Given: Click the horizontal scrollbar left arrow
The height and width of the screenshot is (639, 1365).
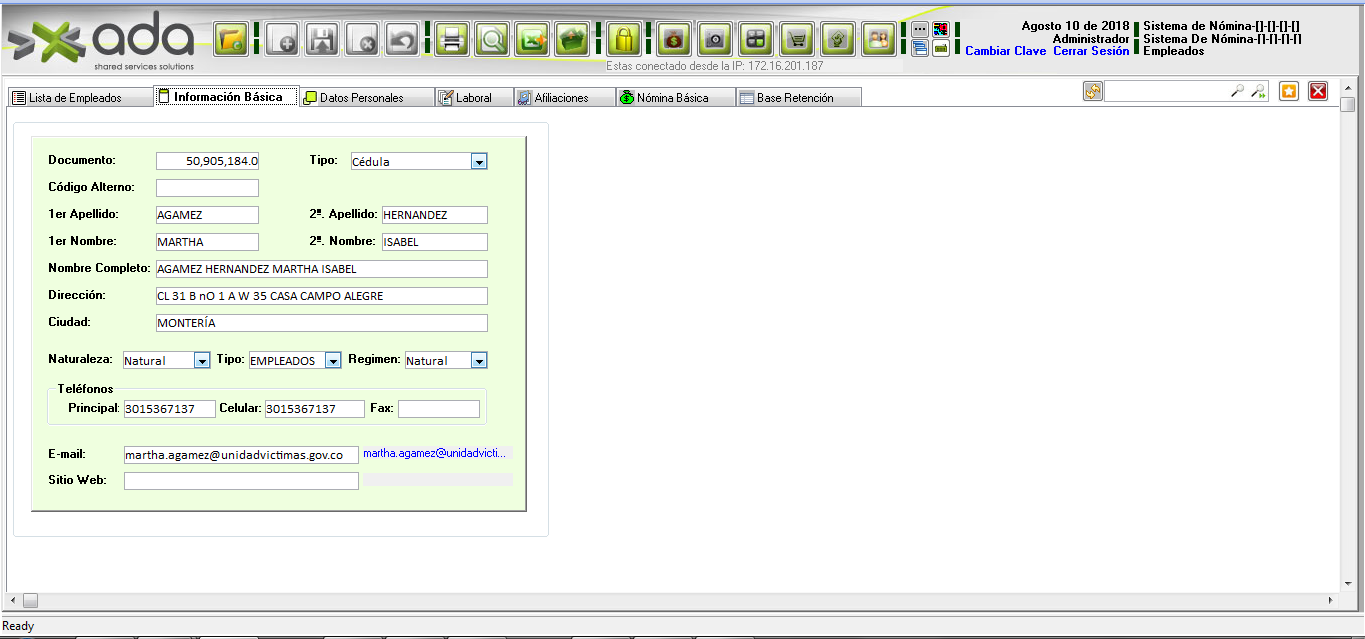Looking at the screenshot, I should point(10,600).
